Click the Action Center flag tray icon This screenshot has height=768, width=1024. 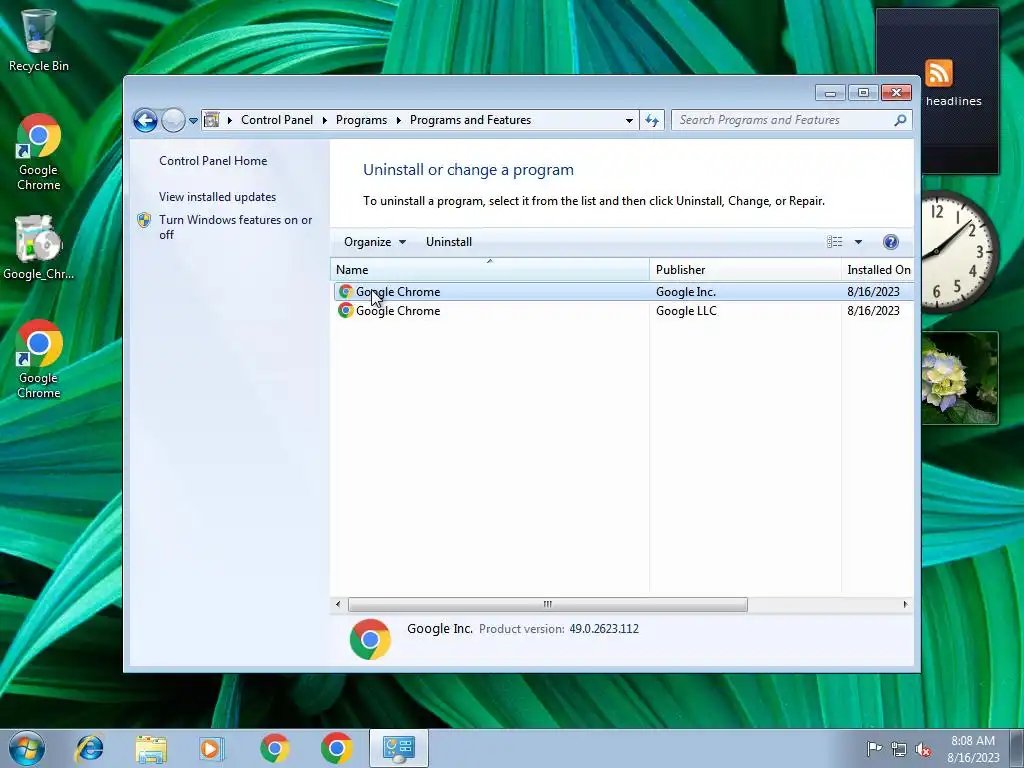click(874, 749)
